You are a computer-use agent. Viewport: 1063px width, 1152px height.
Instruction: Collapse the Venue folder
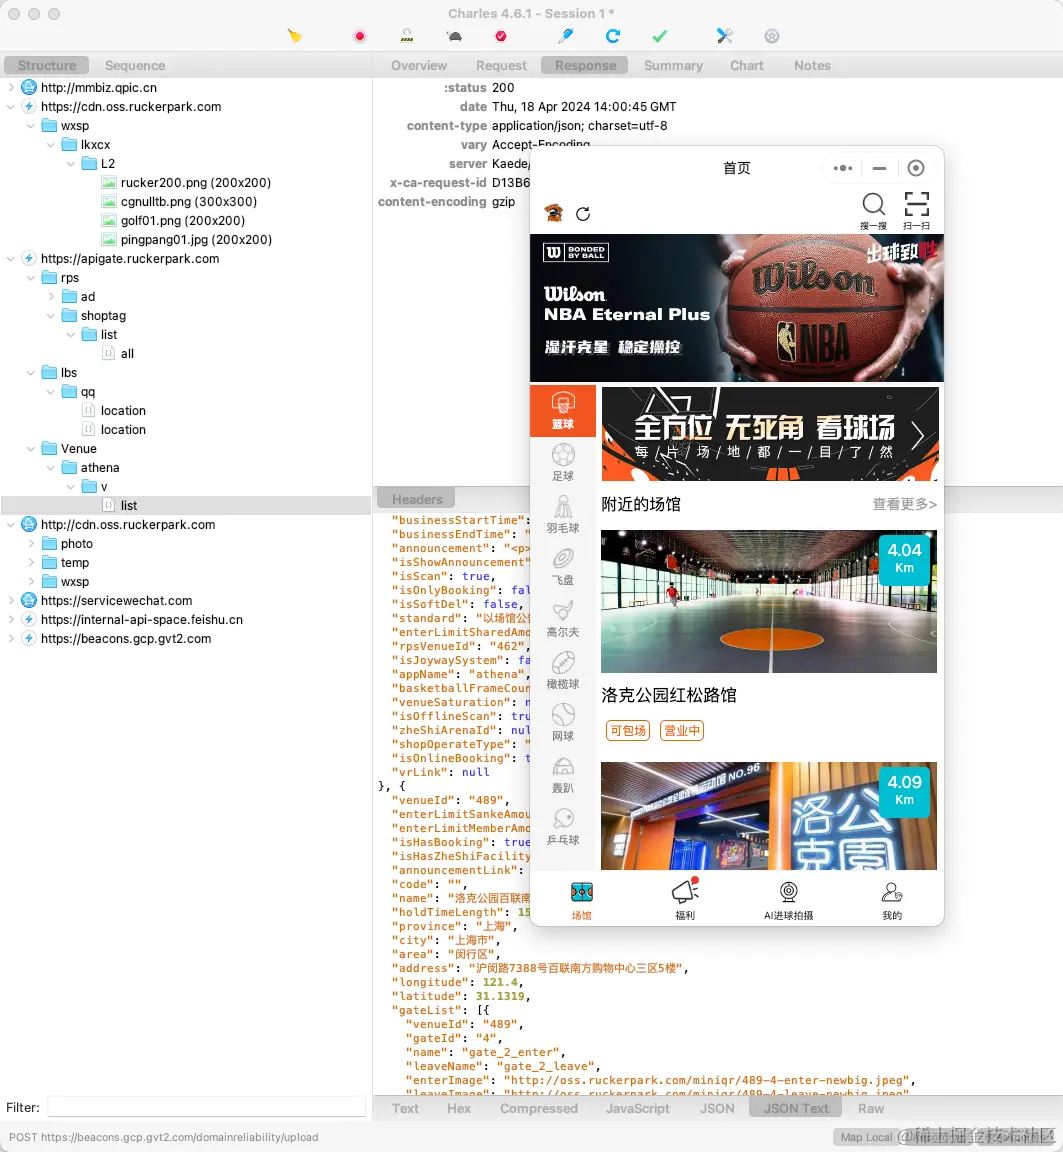tap(31, 449)
